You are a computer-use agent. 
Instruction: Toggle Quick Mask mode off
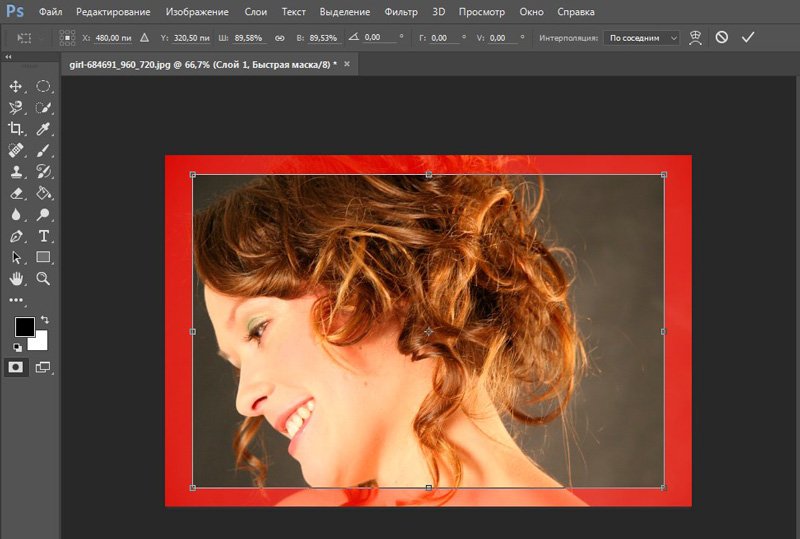click(15, 367)
